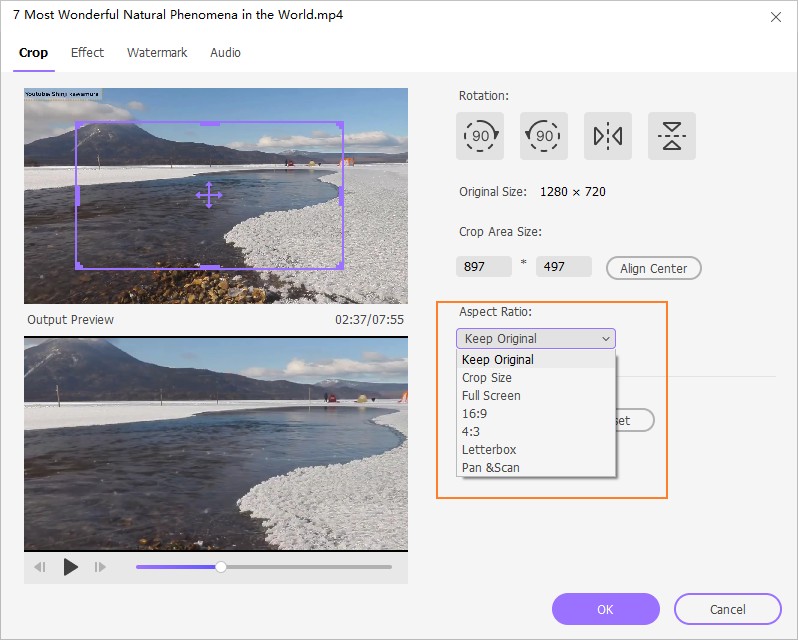Screen dimensions: 798x640
Task: Go to the Audio tab
Action: 225,53
